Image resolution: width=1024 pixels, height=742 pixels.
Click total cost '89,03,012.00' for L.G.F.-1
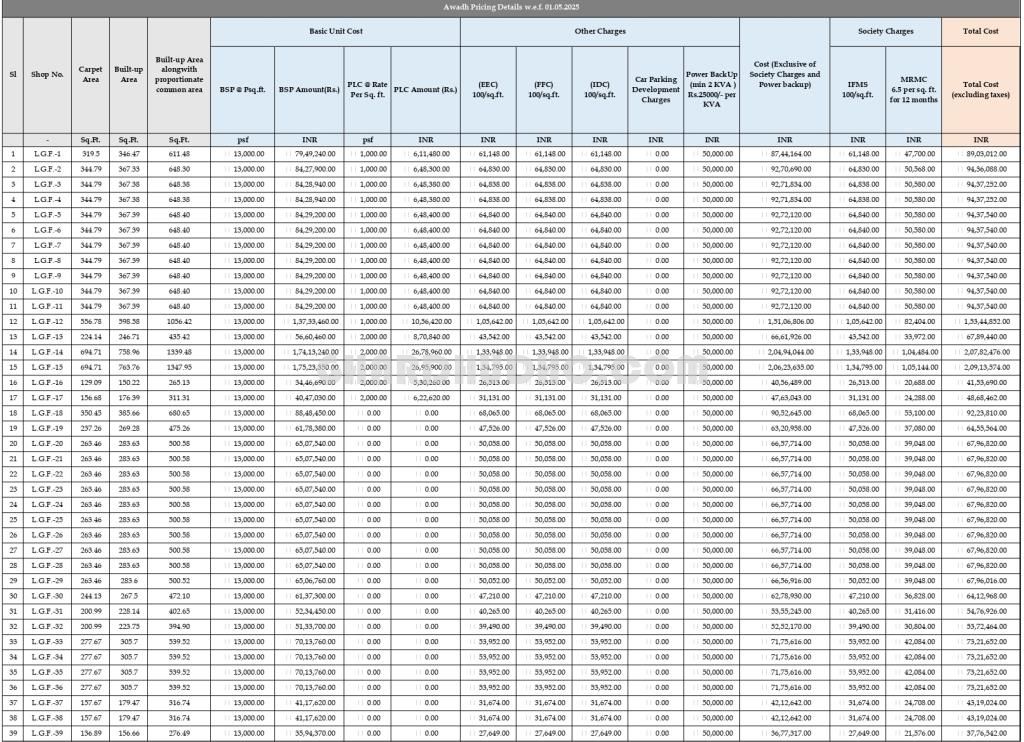coord(980,154)
